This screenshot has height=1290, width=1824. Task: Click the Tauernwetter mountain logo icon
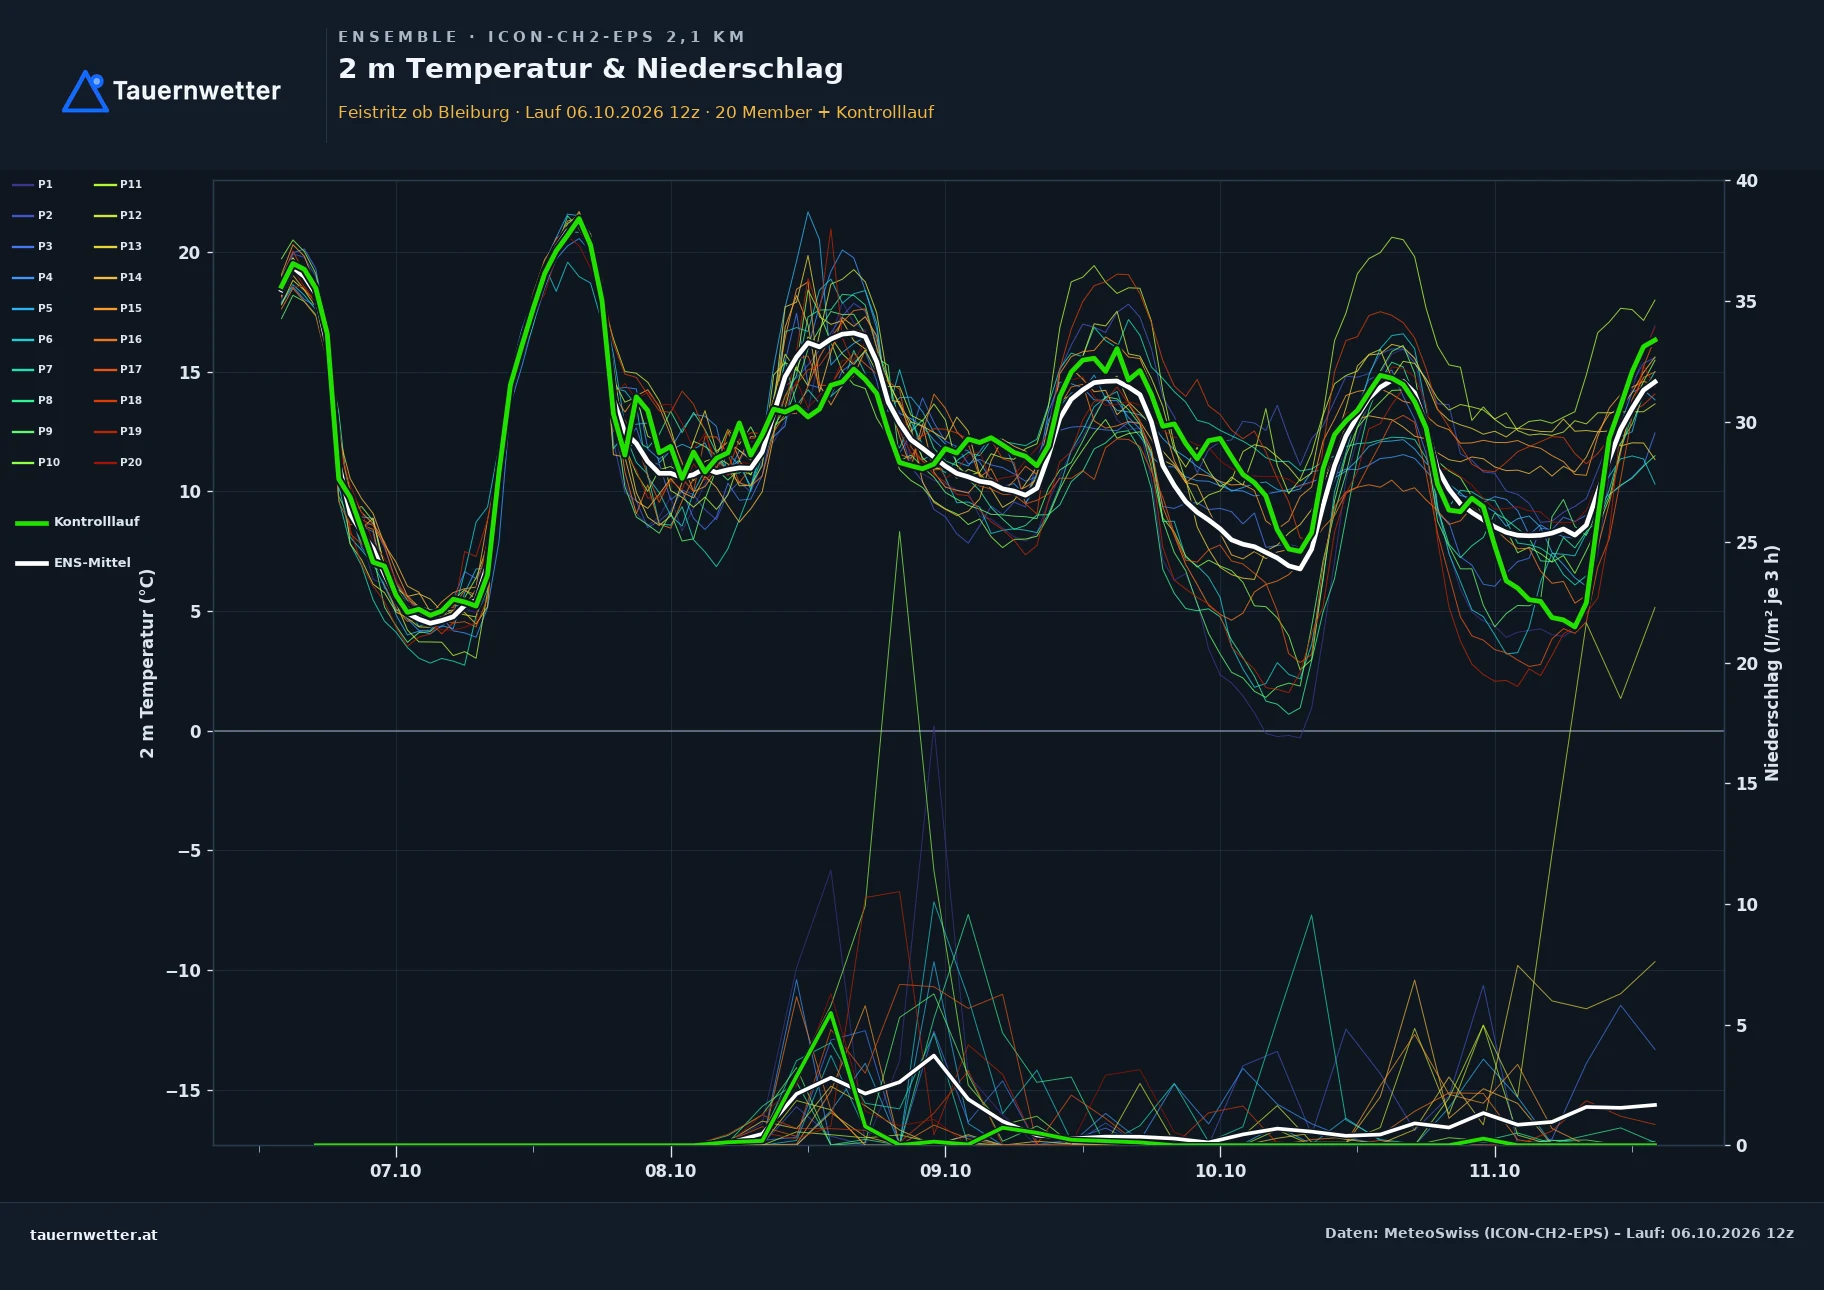(86, 91)
